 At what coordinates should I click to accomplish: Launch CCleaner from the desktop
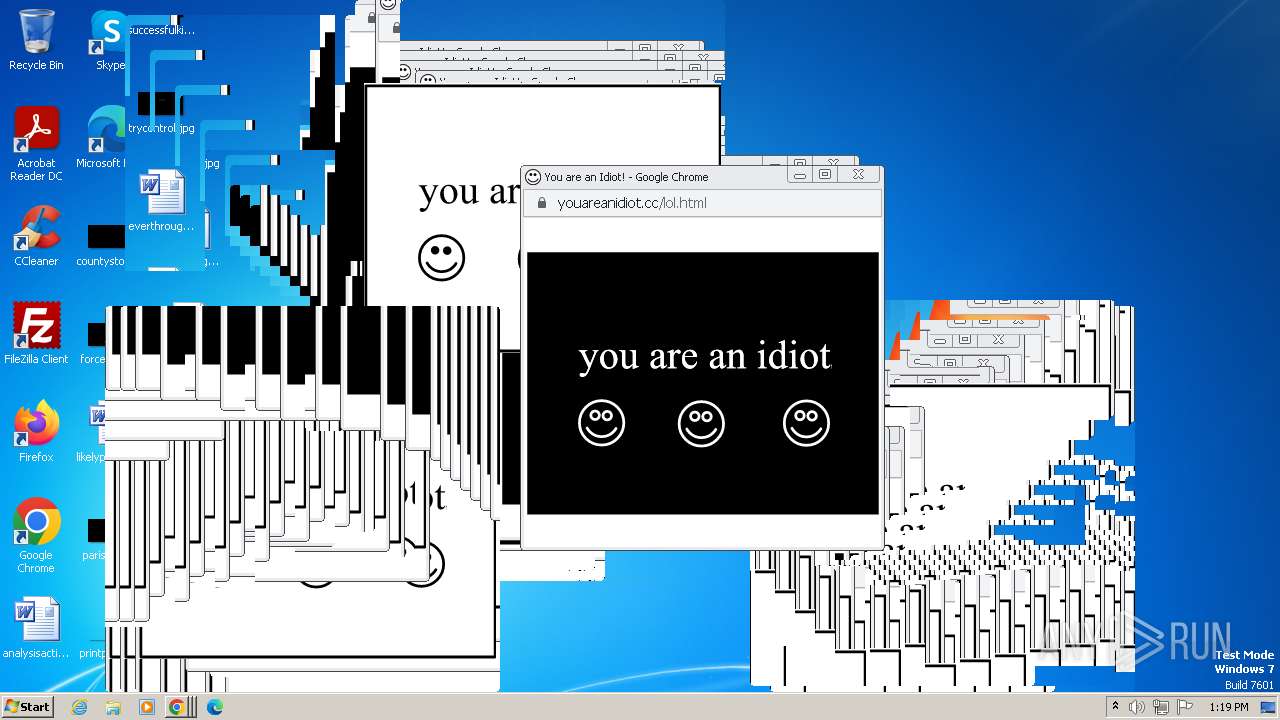tap(36, 237)
